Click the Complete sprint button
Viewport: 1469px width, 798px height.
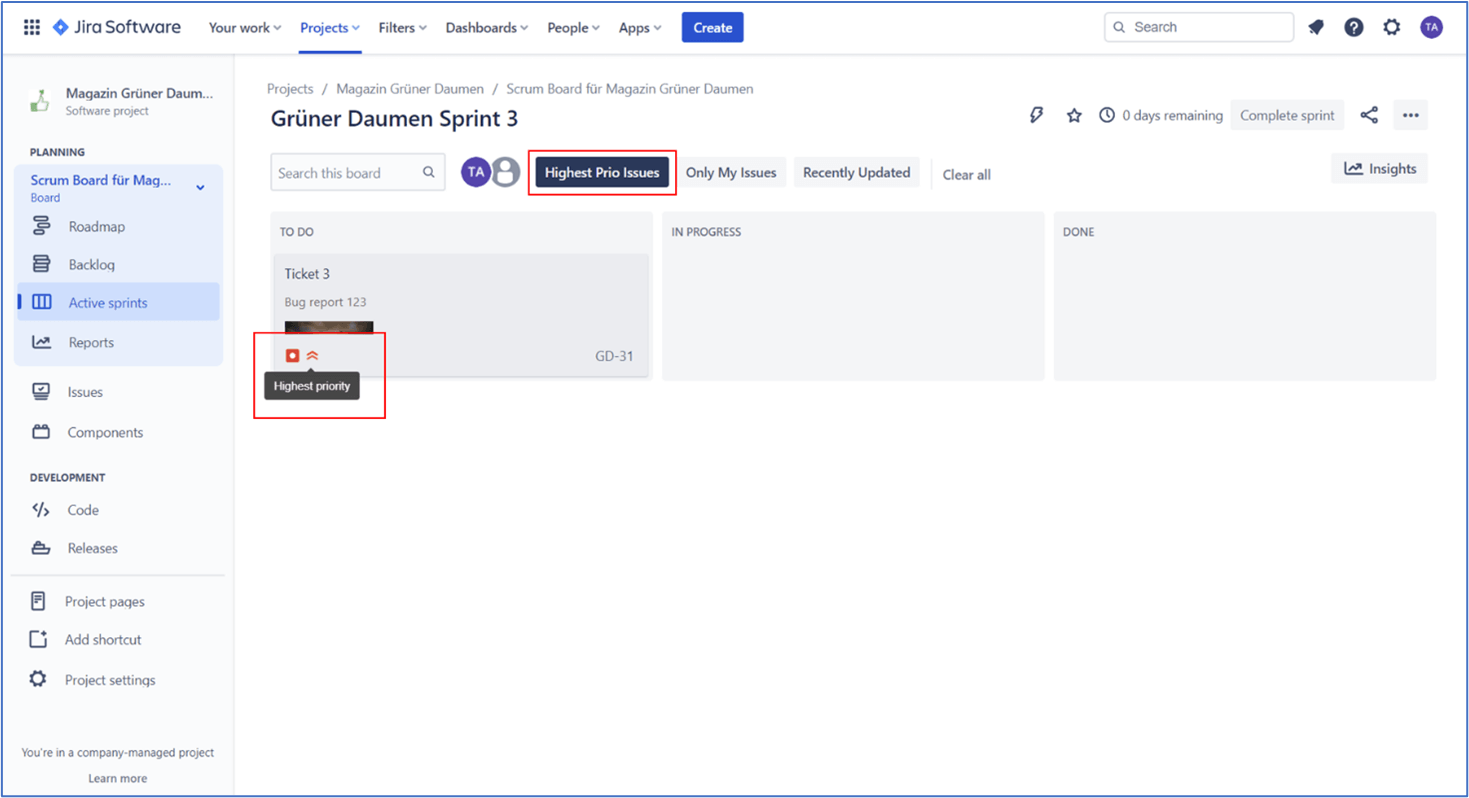coord(1287,116)
